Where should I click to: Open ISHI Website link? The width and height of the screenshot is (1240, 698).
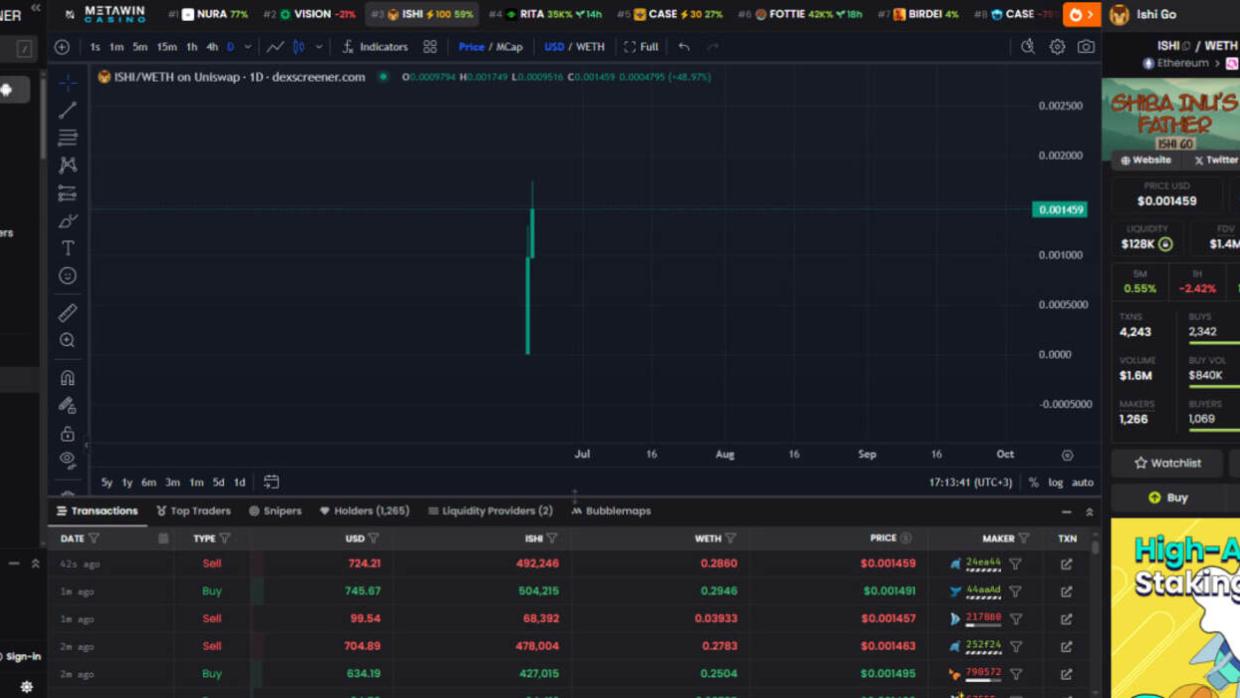point(1146,160)
